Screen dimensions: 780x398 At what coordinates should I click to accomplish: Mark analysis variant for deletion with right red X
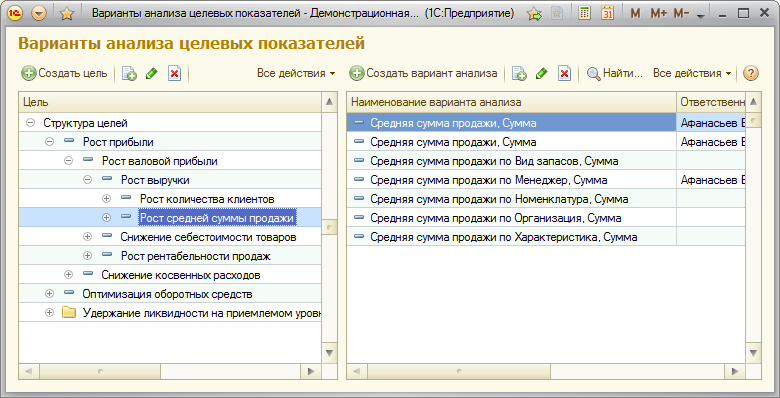[564, 74]
